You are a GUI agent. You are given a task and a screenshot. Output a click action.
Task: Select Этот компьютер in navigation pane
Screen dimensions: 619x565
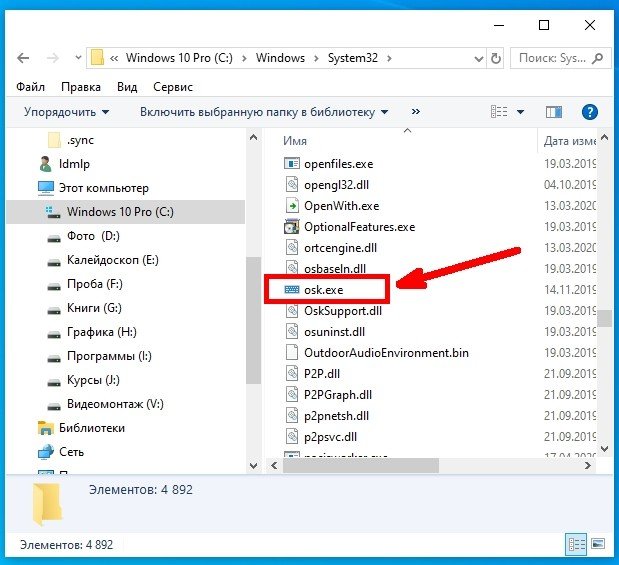coord(93,188)
